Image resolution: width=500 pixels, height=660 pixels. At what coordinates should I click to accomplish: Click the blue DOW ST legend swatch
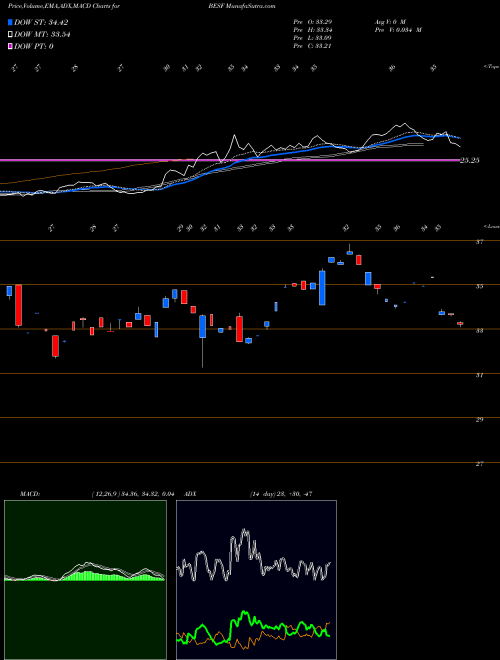pos(11,22)
